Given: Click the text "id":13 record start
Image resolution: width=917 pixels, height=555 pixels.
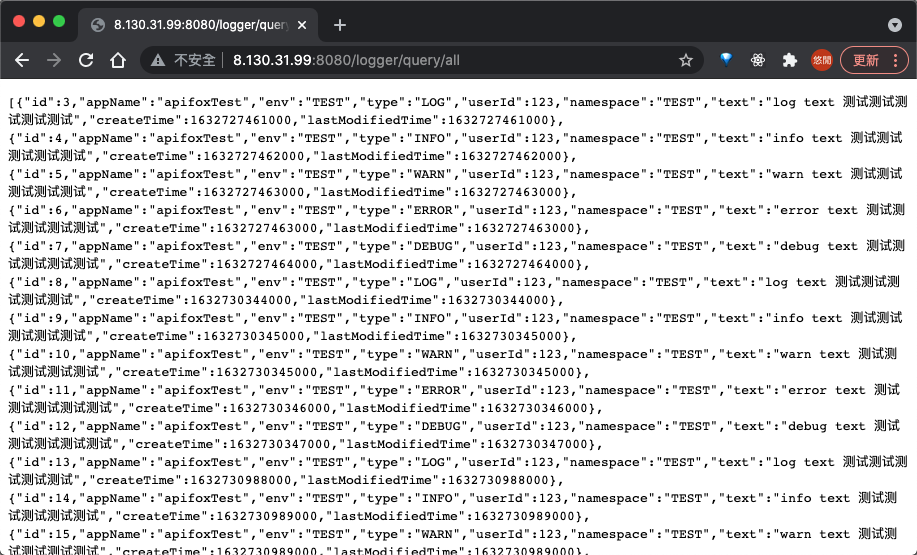Looking at the screenshot, I should point(42,463).
